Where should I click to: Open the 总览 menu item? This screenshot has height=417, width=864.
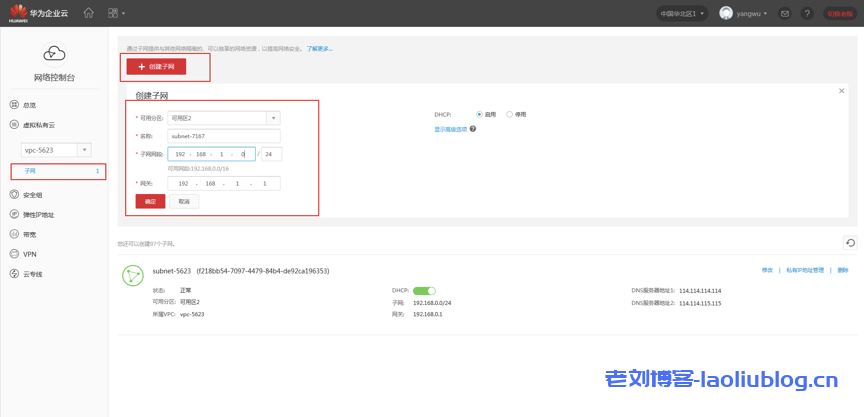(x=29, y=105)
